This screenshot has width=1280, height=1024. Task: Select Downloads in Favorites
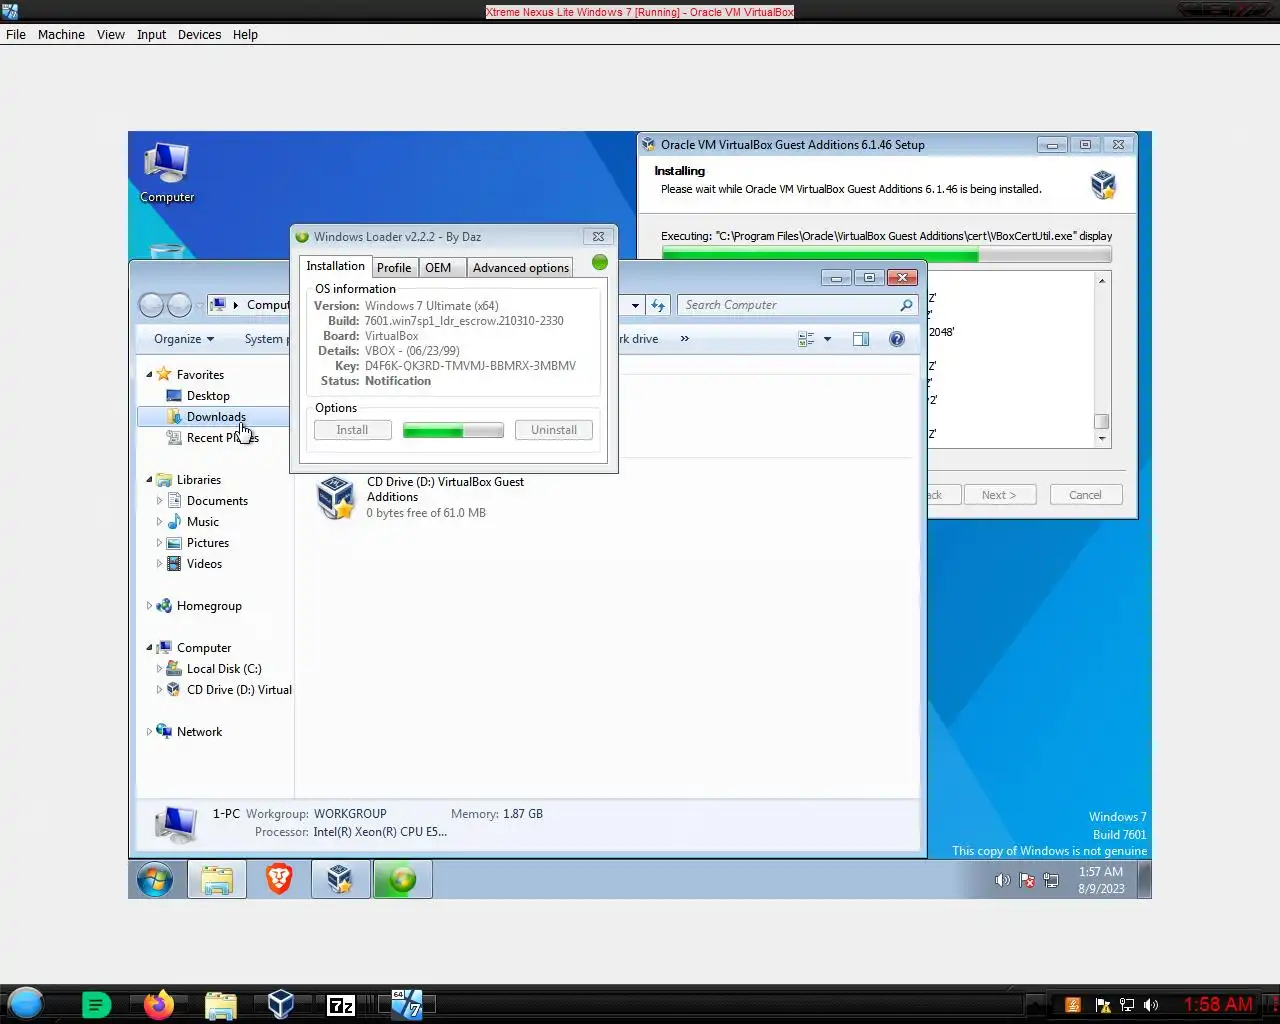(x=215, y=417)
